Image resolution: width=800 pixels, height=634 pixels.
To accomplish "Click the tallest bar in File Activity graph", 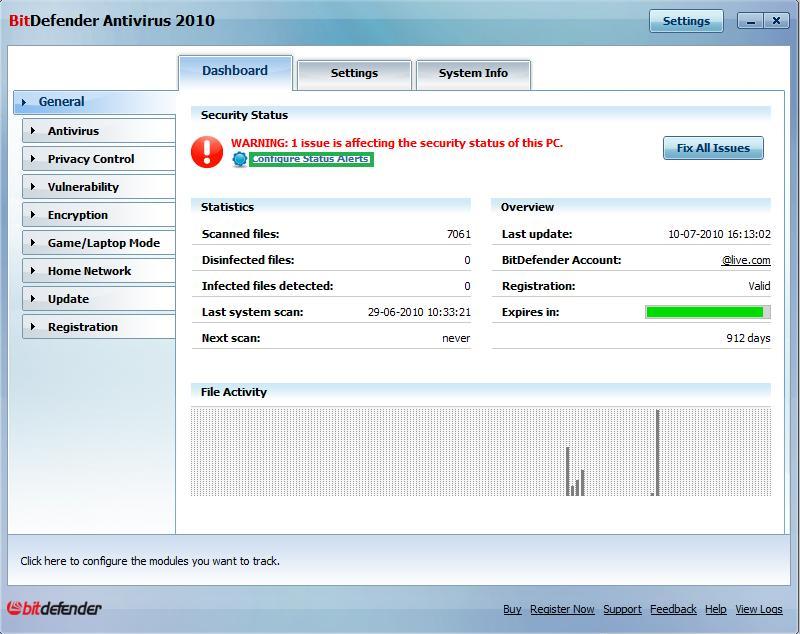I will [x=658, y=452].
